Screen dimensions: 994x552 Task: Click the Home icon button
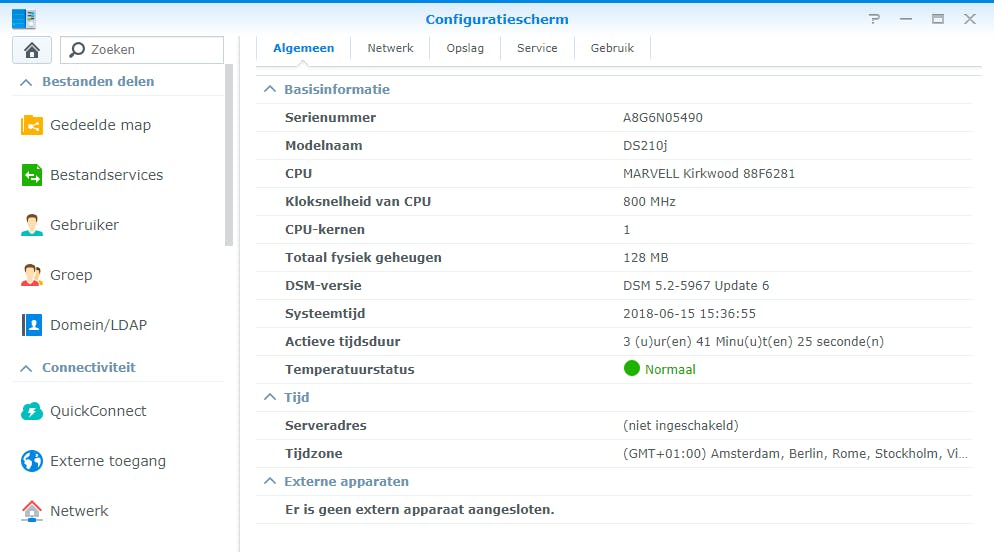click(31, 50)
